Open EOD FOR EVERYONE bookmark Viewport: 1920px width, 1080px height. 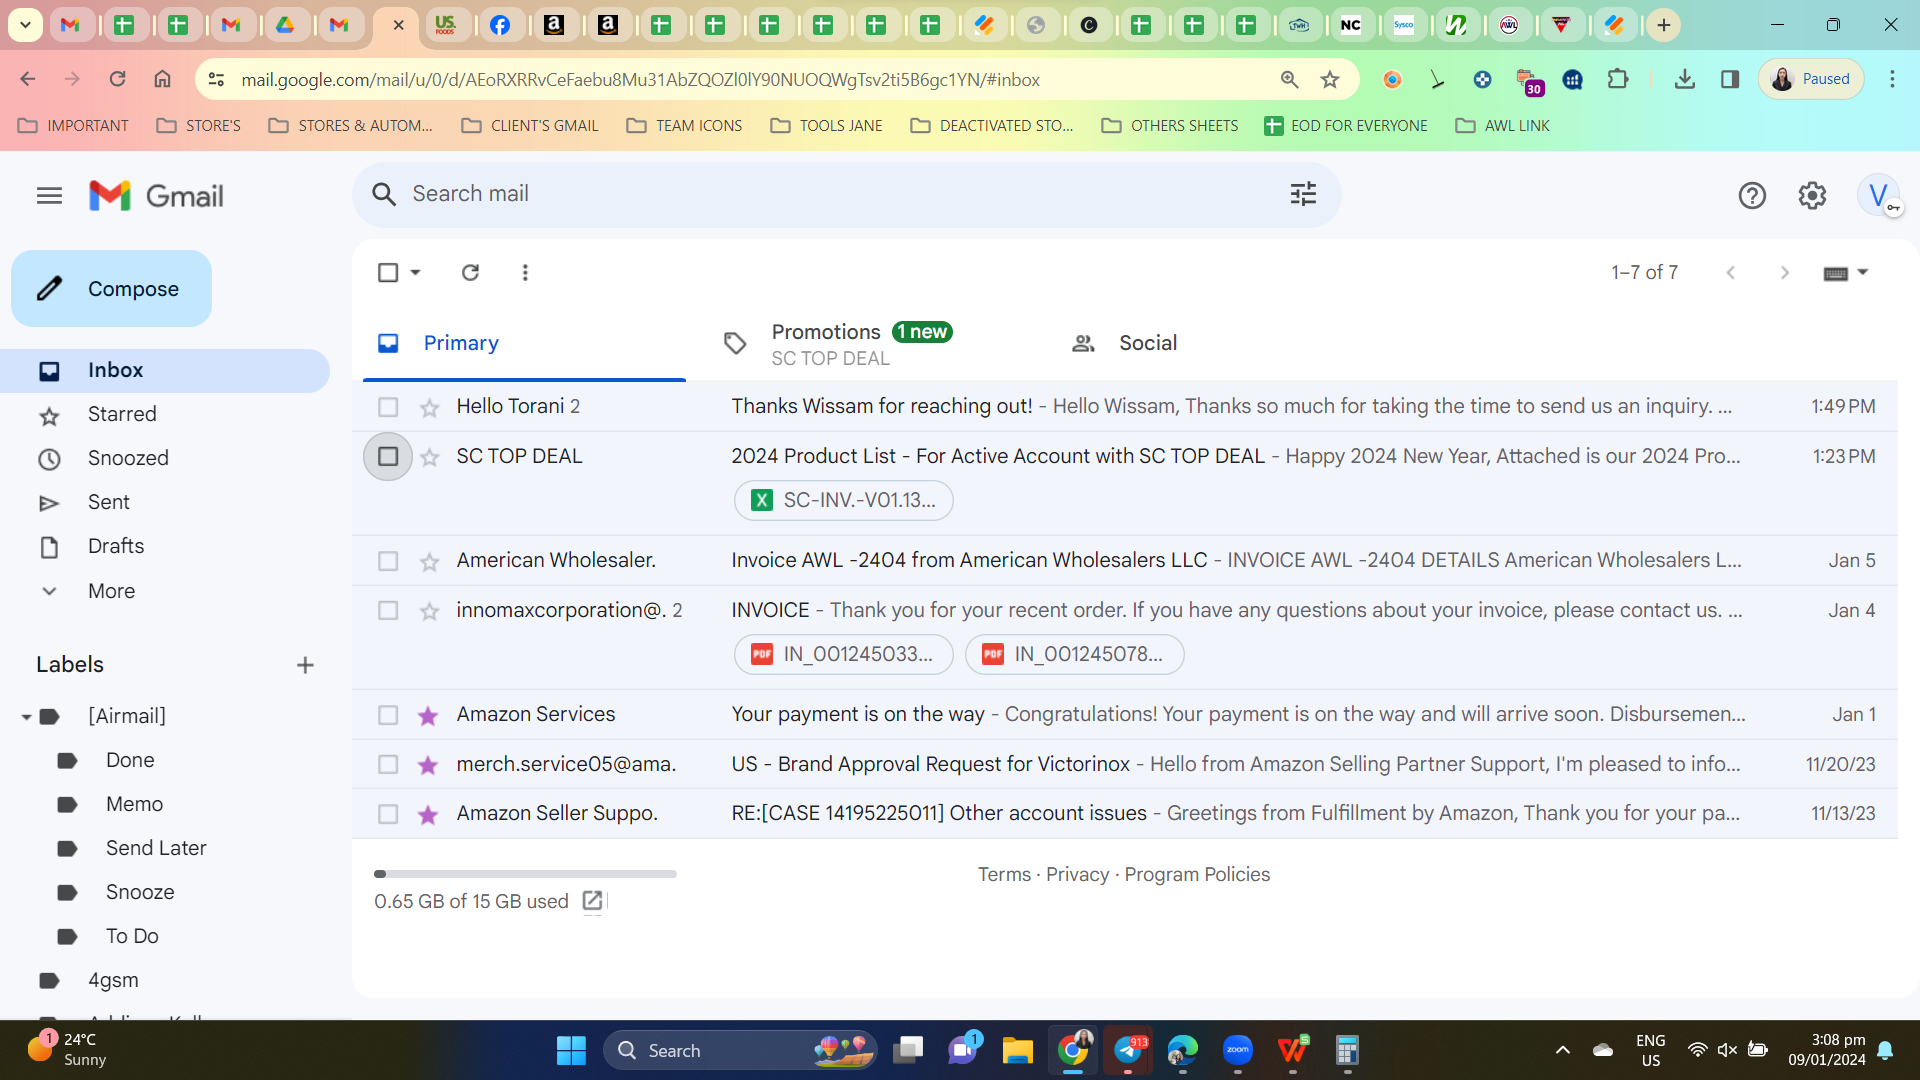tap(1346, 126)
